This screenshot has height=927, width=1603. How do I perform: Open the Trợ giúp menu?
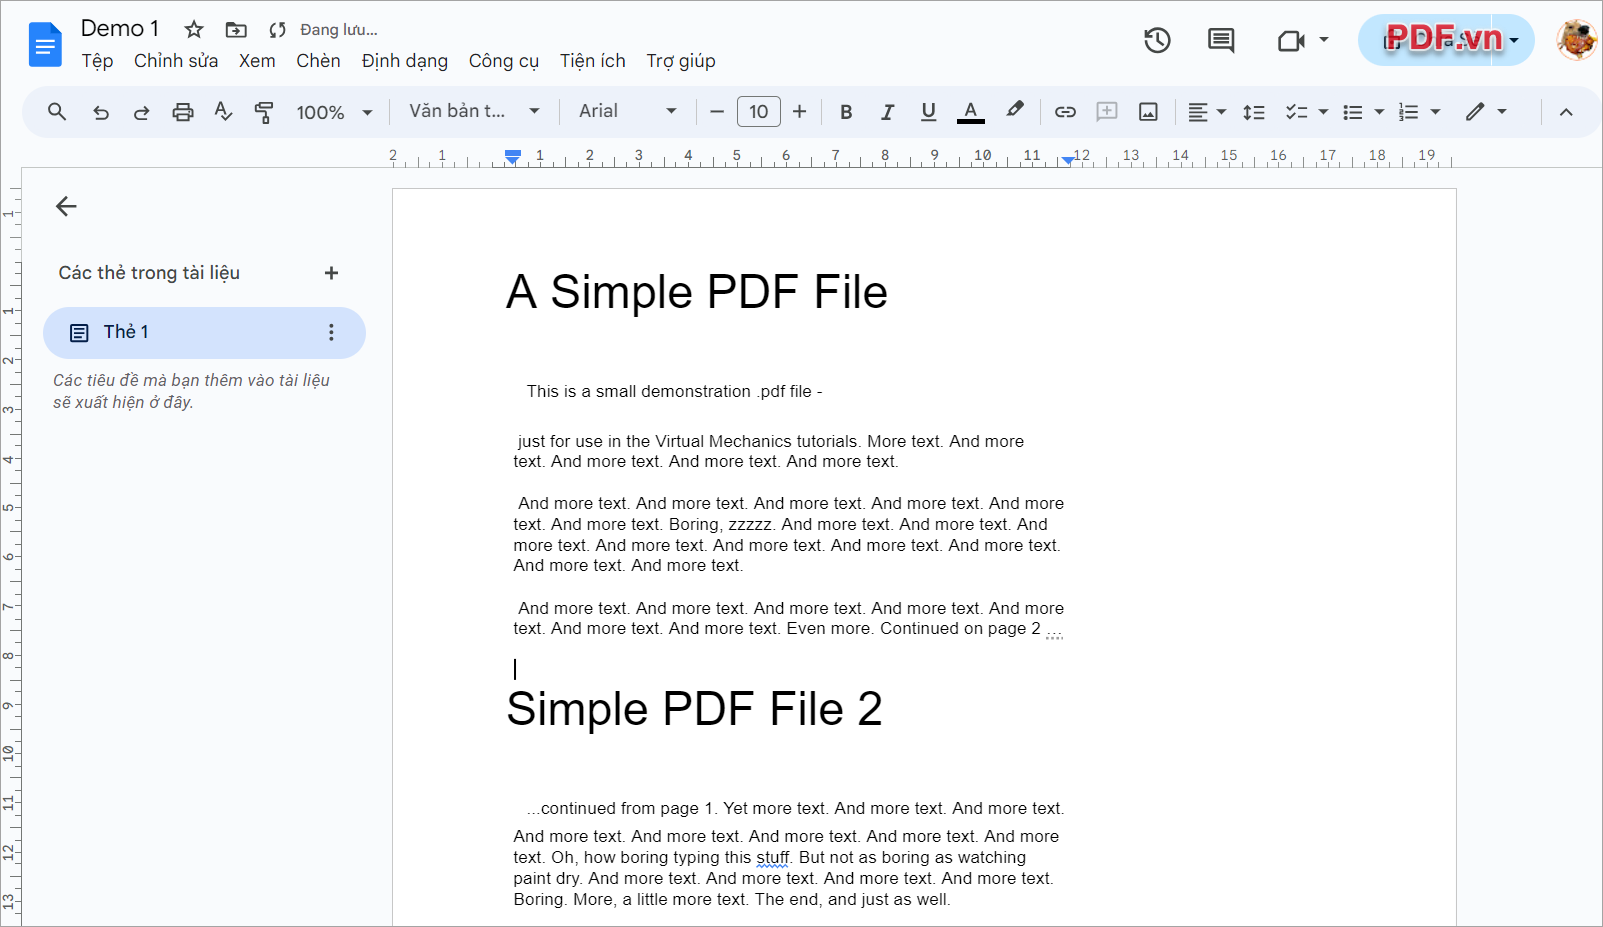pyautogui.click(x=681, y=61)
